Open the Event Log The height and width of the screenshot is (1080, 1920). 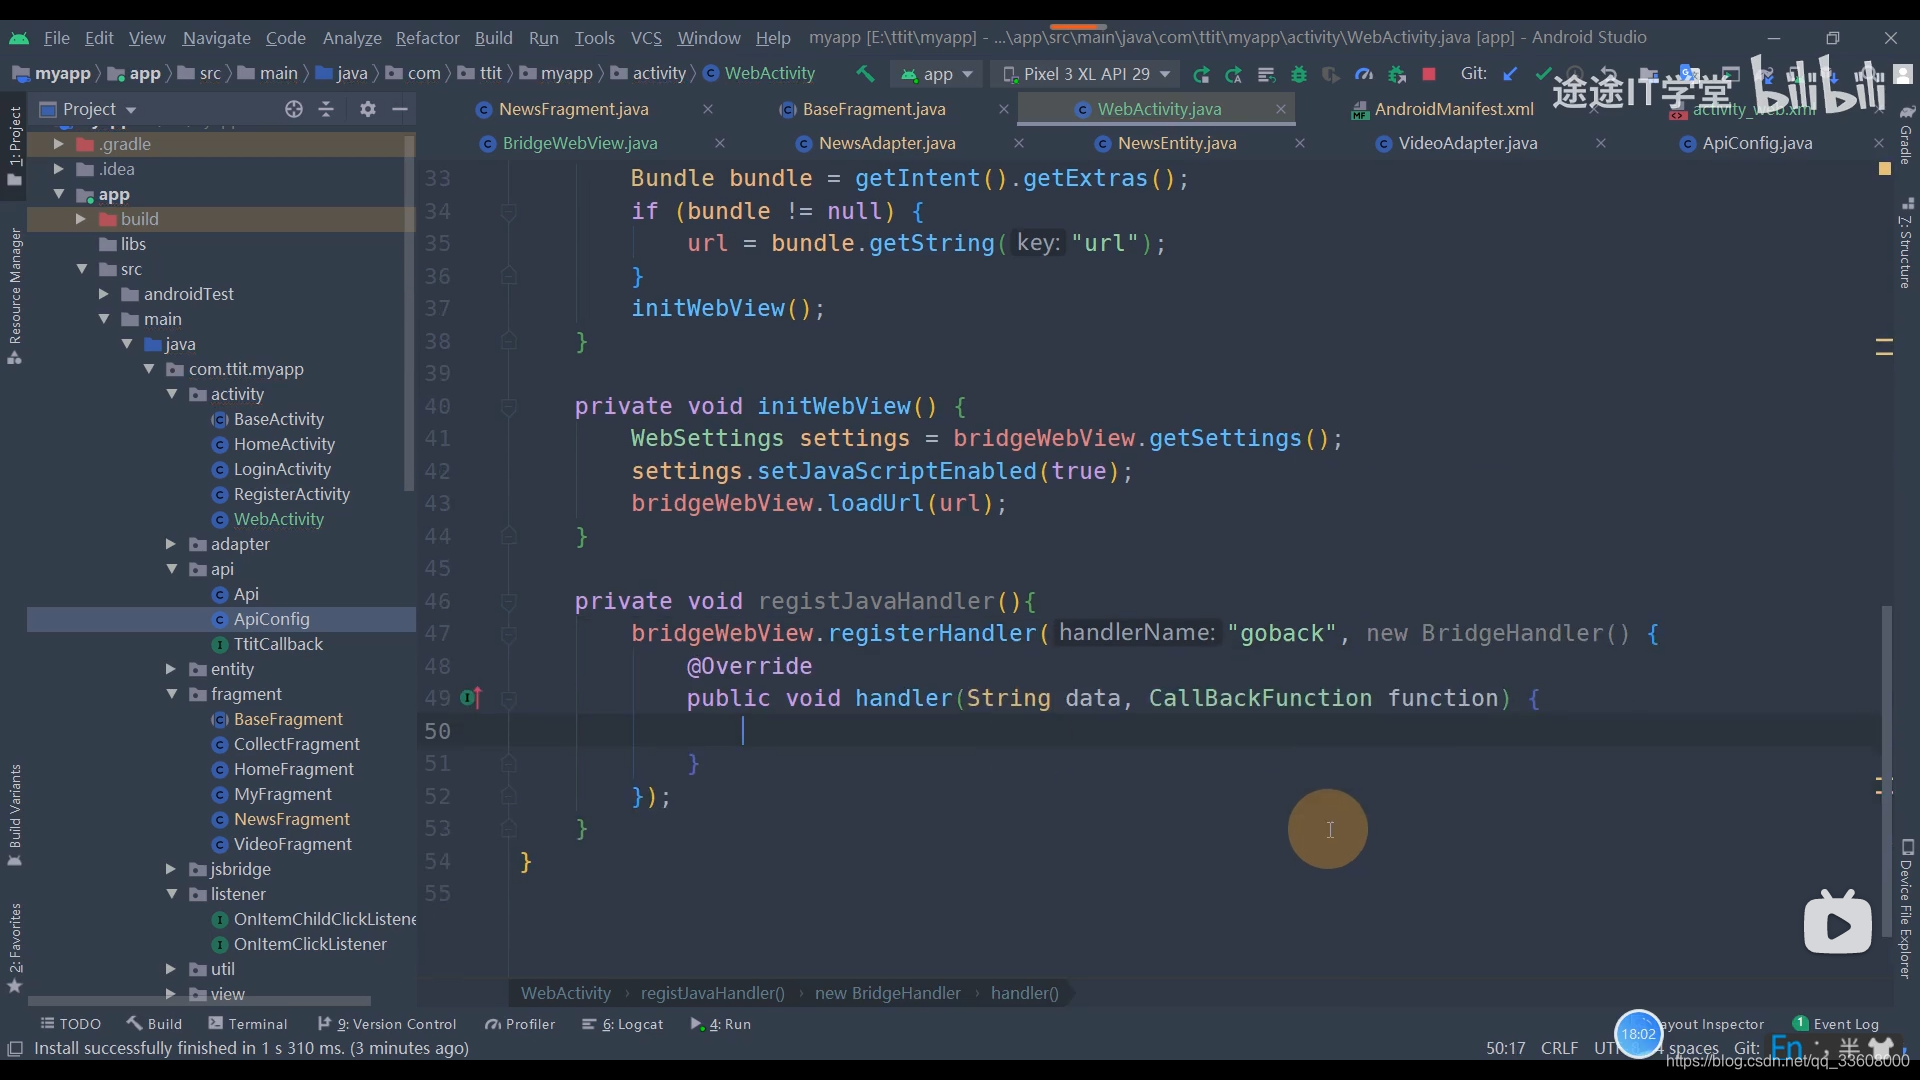click(x=1836, y=1024)
